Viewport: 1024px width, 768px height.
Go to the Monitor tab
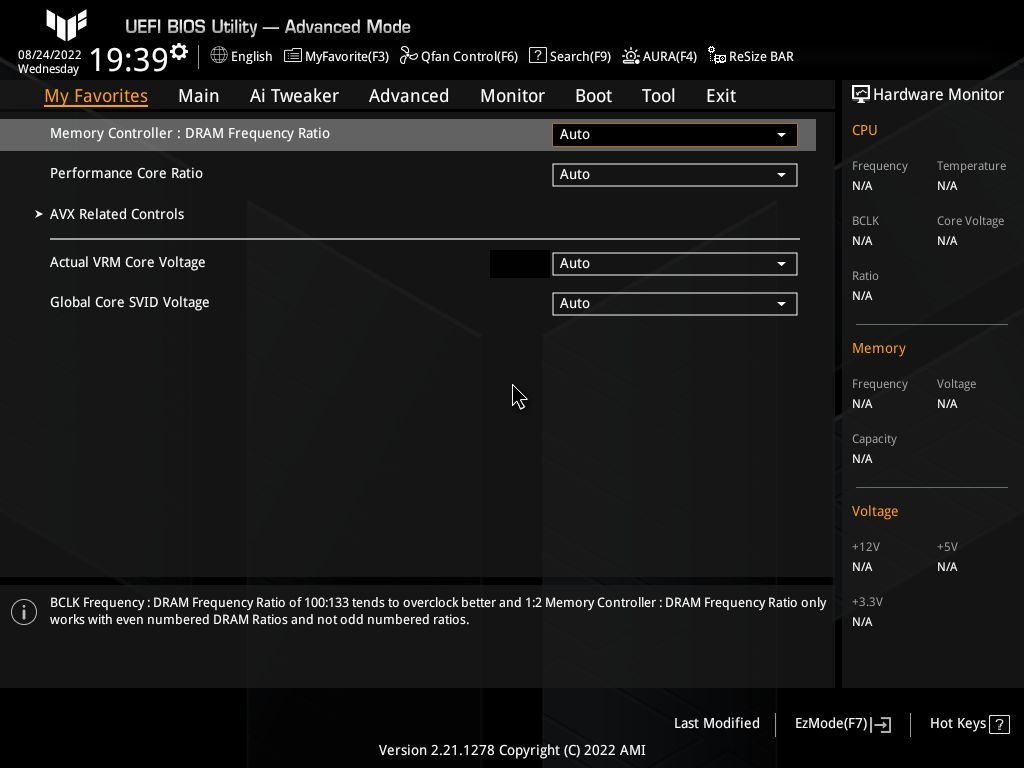pos(512,96)
